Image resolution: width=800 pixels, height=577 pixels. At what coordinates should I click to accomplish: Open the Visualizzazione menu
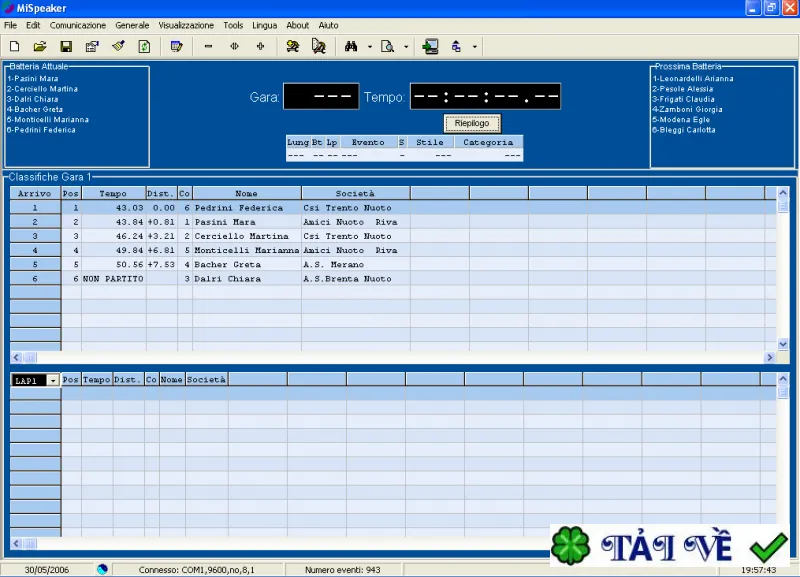186,25
